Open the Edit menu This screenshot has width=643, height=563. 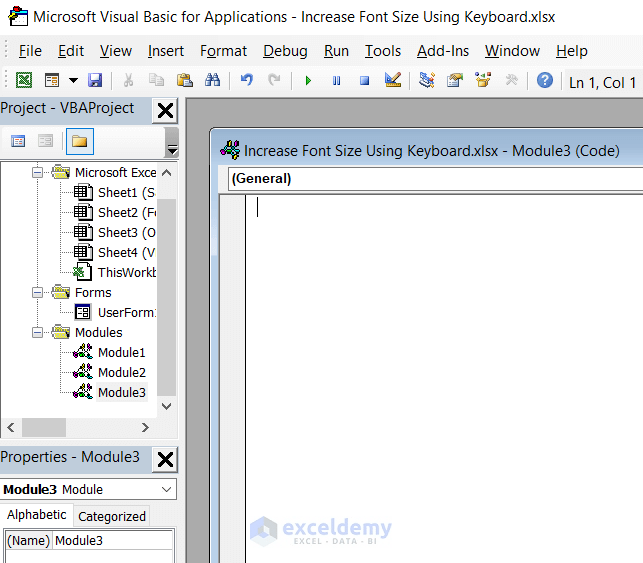coord(71,51)
